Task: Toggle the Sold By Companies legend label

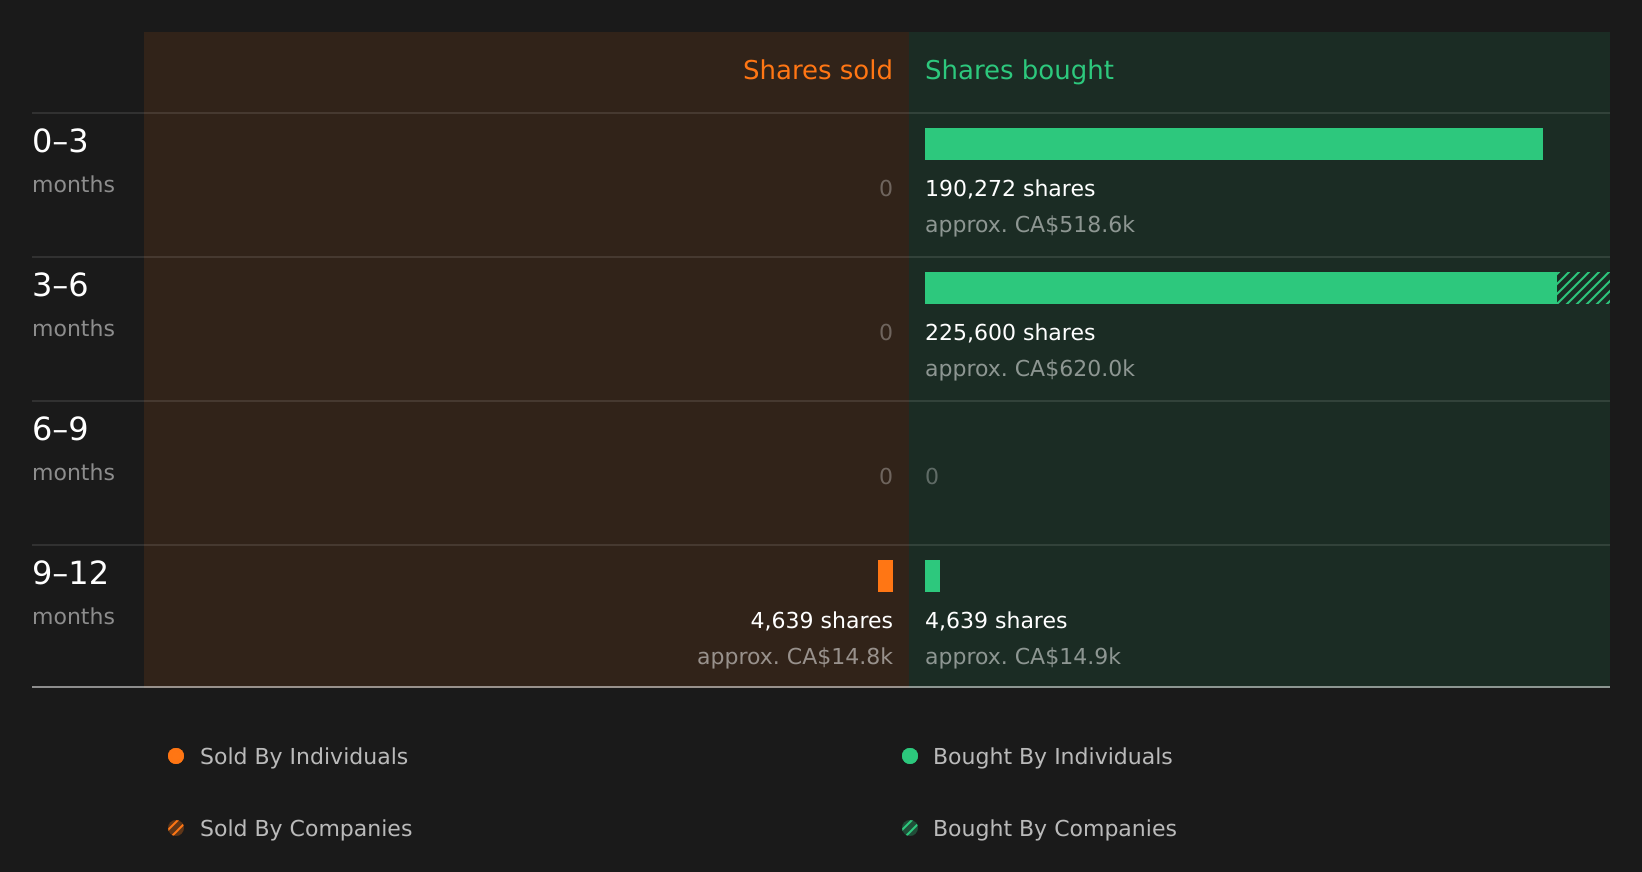Action: (x=306, y=829)
